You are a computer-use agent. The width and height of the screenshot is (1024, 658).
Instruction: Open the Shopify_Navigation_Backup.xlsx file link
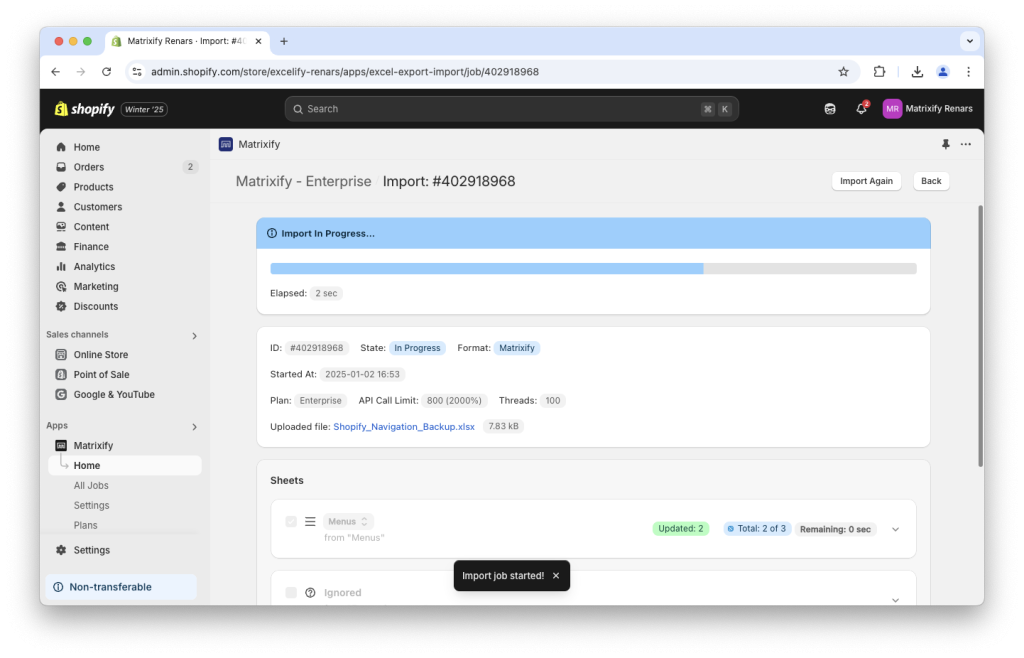click(403, 426)
